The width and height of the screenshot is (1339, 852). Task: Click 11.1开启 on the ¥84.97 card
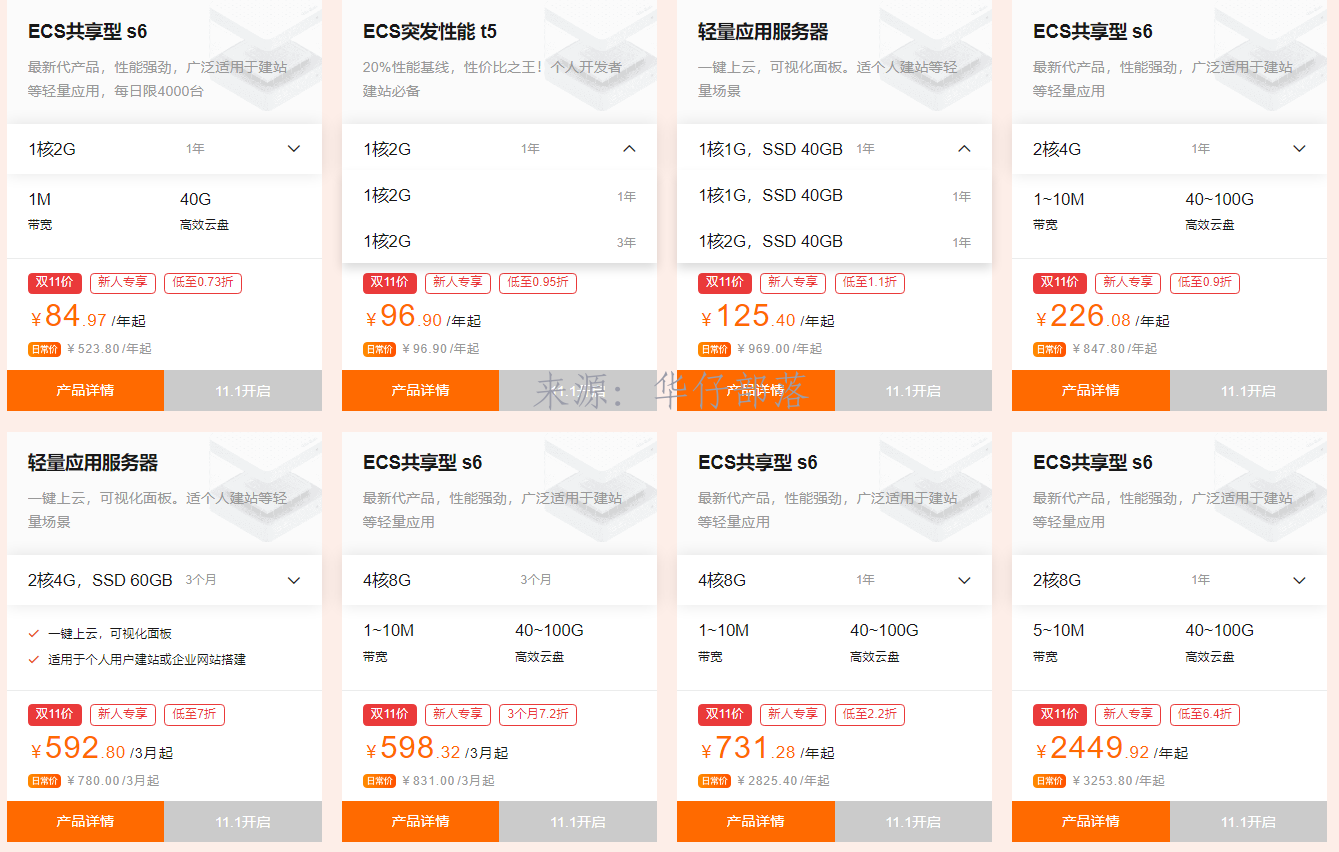pyautogui.click(x=243, y=390)
